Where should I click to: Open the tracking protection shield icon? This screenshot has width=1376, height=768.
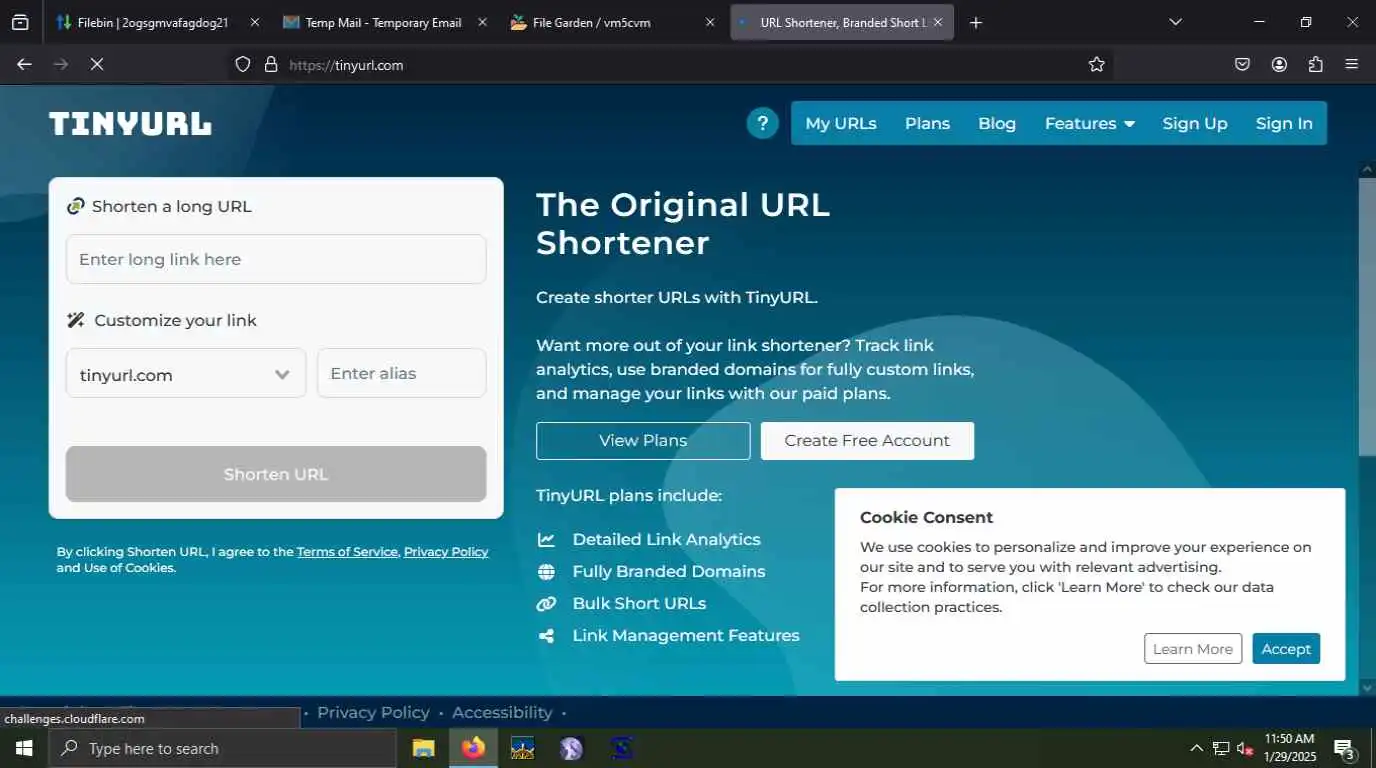pyautogui.click(x=242, y=64)
